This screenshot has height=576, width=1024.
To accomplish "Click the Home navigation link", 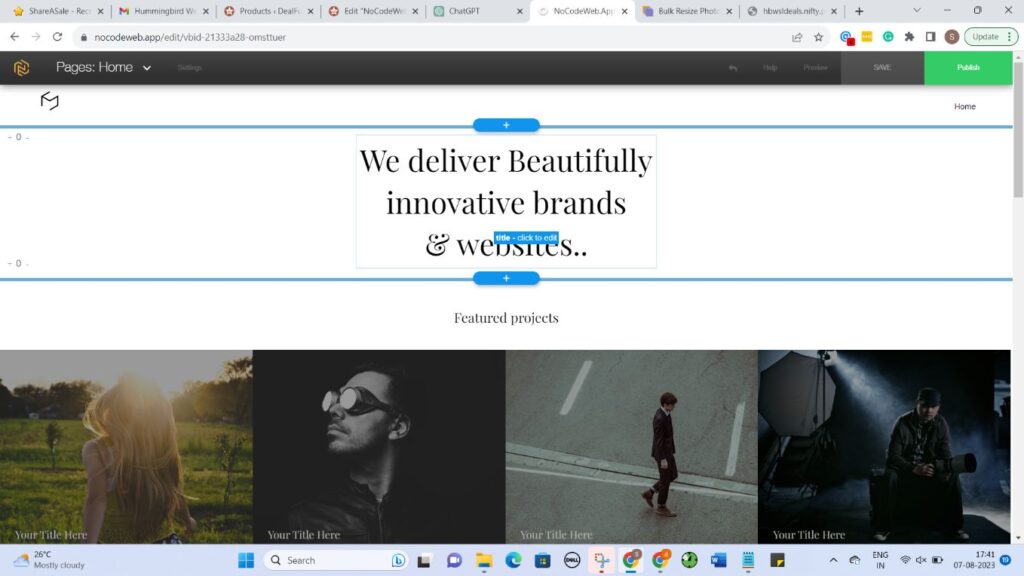I will (x=964, y=106).
